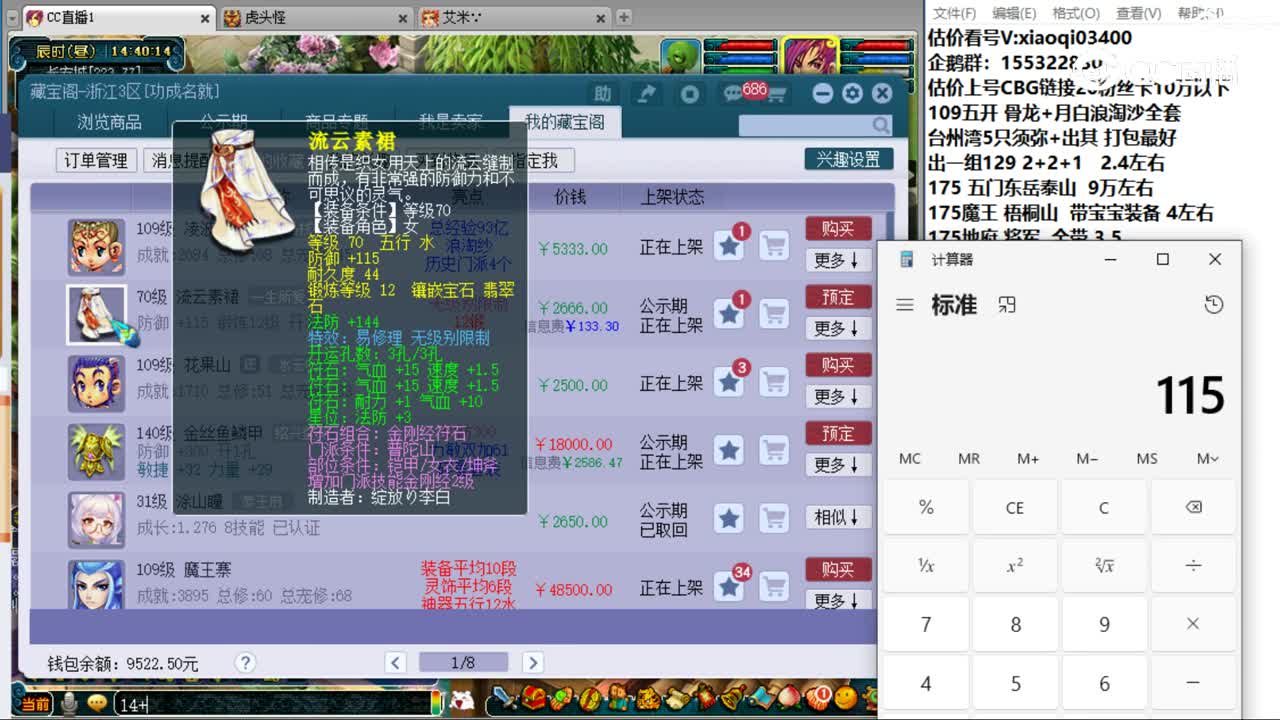Viewport: 1280px width, 720px height.
Task: Open Notepad 格式(O) menu
Action: (x=1076, y=13)
